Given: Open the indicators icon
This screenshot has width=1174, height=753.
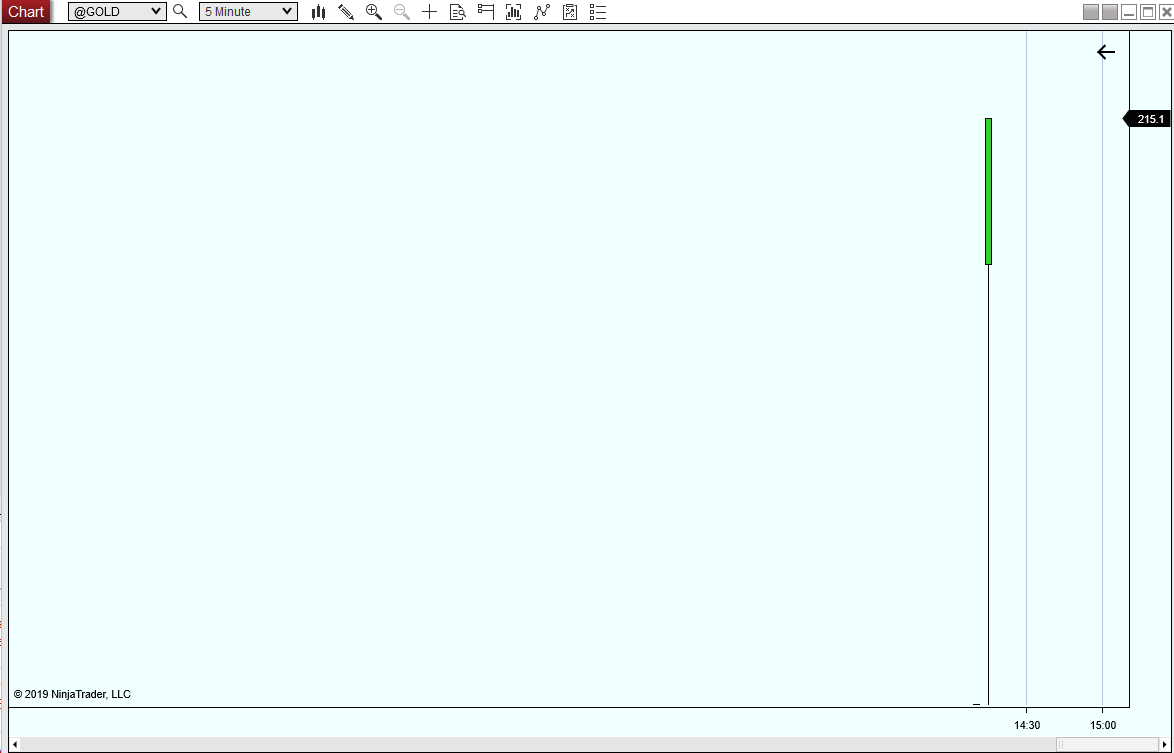Looking at the screenshot, I should [x=541, y=11].
